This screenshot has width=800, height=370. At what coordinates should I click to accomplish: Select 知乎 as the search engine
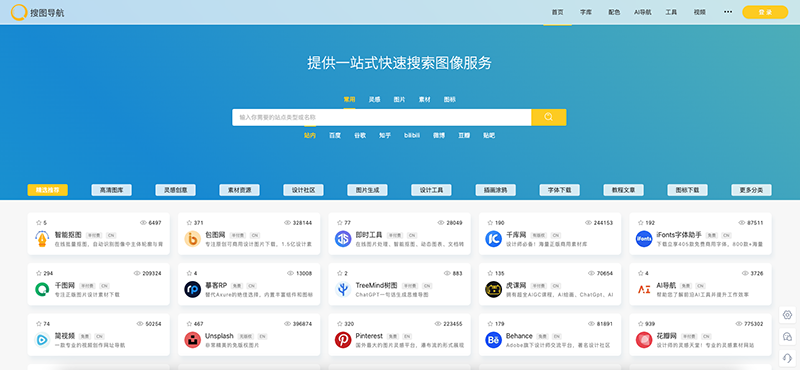tap(385, 136)
